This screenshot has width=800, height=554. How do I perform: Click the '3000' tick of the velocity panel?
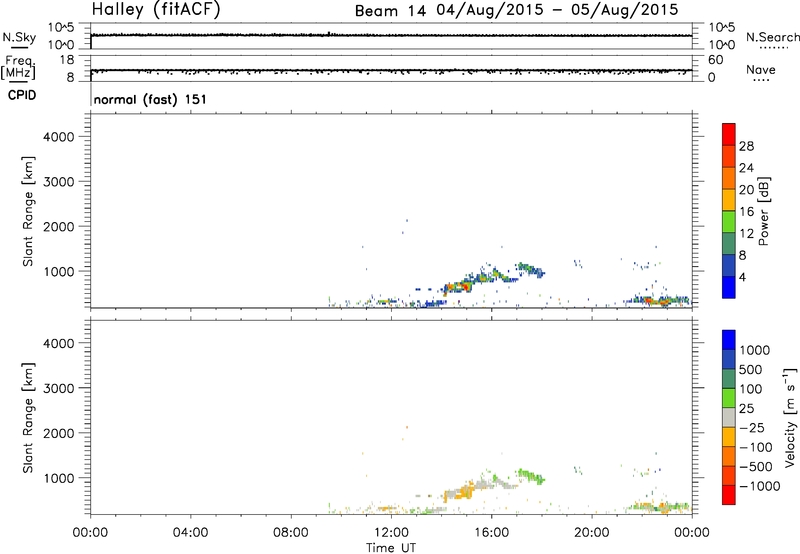coord(59,388)
